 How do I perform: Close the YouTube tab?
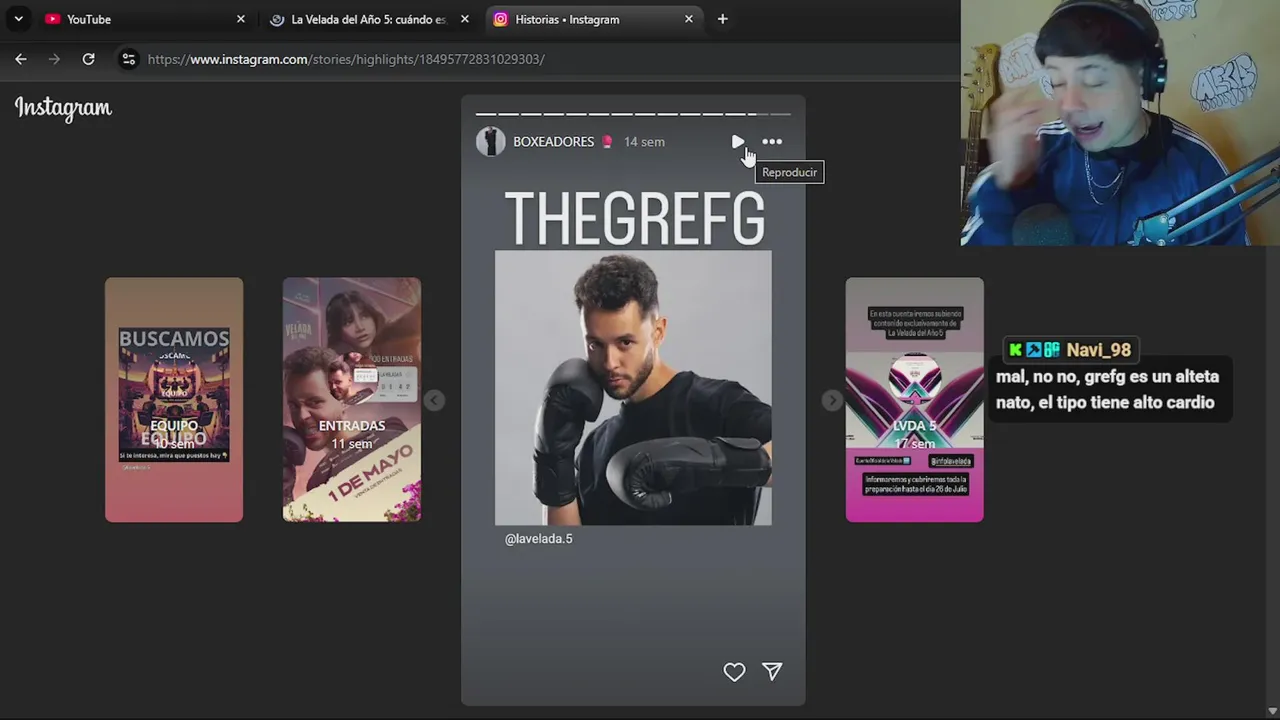[240, 19]
